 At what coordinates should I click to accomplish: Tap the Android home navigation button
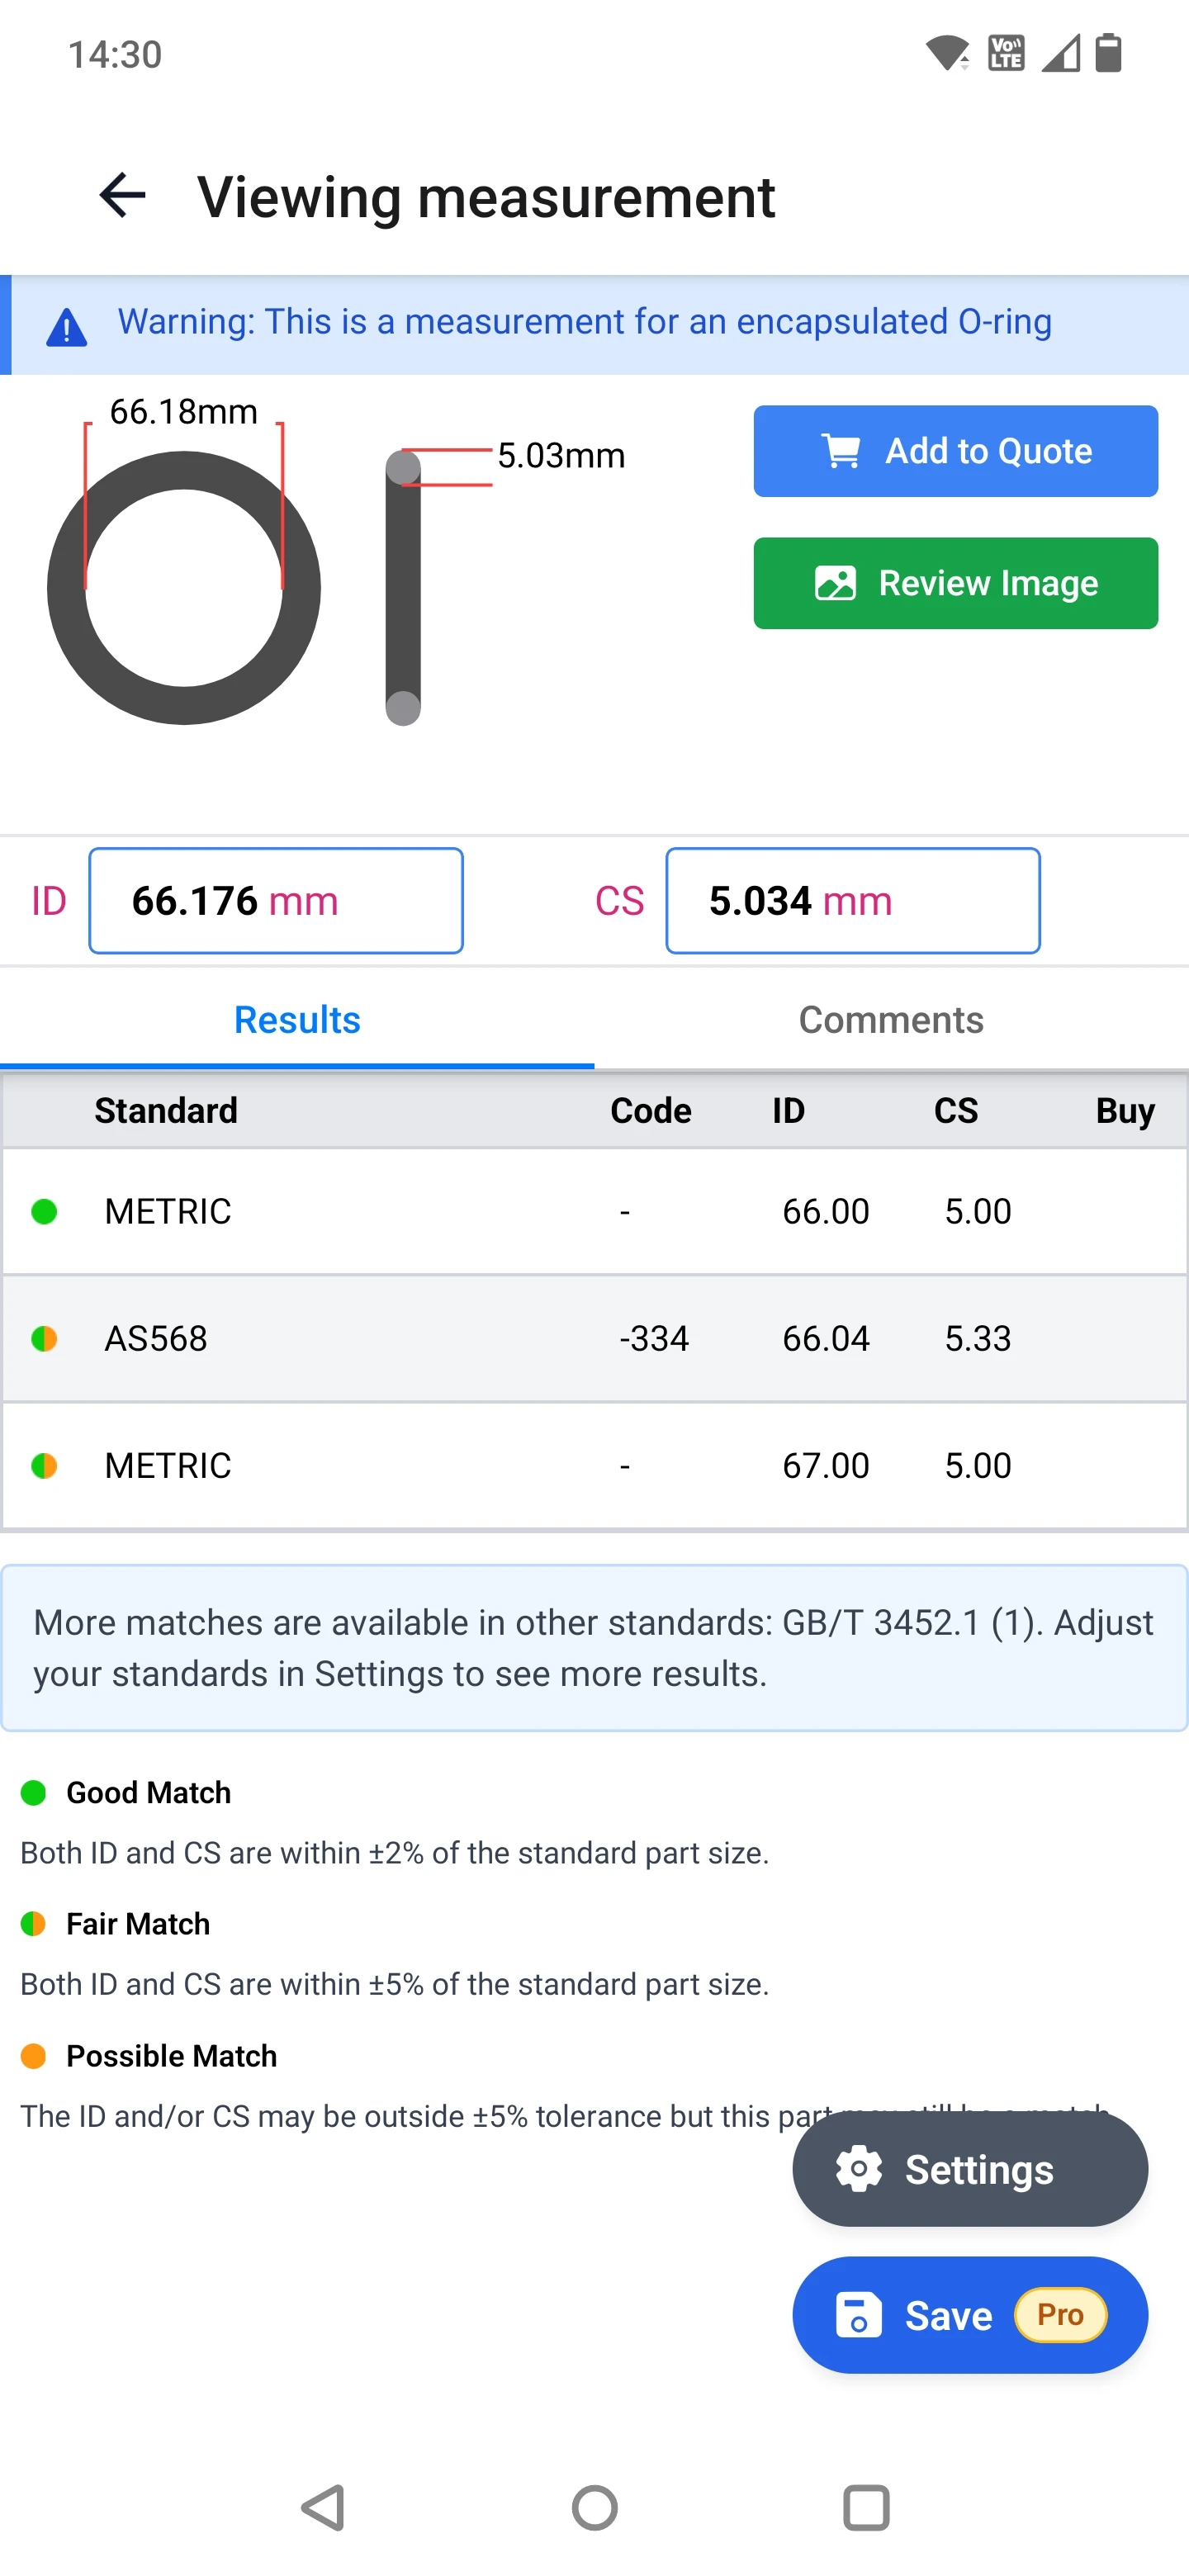coord(594,2508)
